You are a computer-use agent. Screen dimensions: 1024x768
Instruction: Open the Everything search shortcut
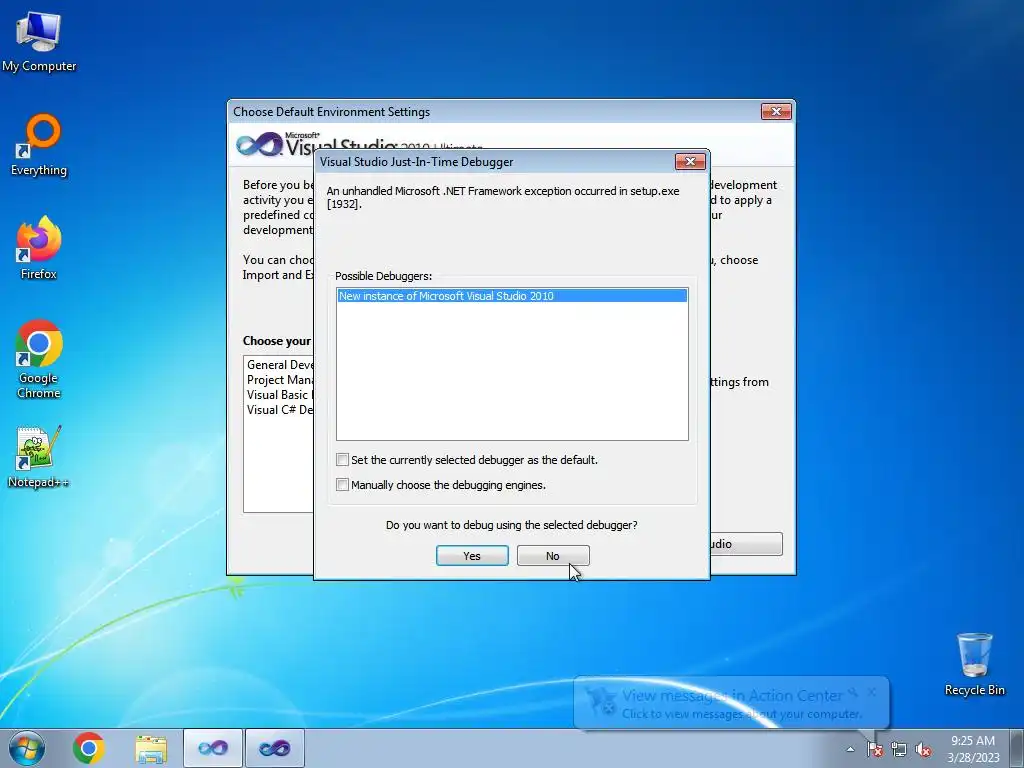(x=39, y=145)
